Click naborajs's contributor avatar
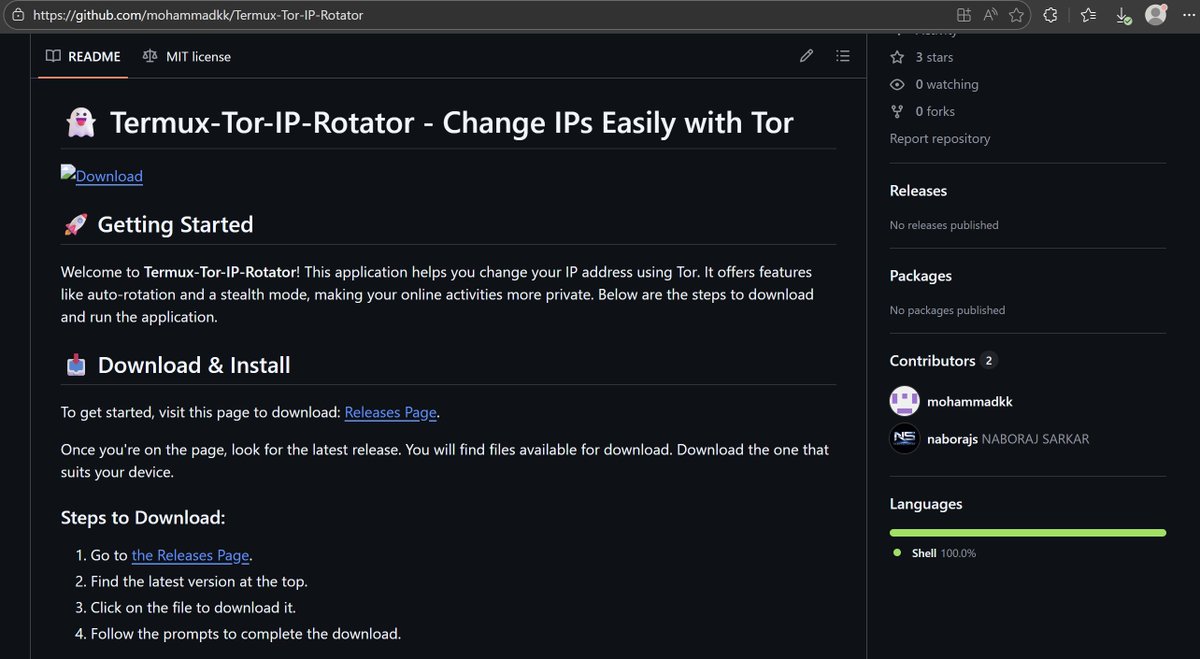 click(x=904, y=438)
